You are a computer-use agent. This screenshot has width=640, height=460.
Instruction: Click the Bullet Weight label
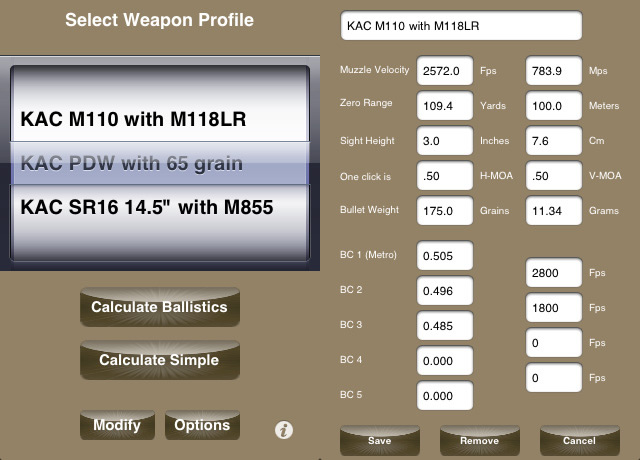click(369, 210)
